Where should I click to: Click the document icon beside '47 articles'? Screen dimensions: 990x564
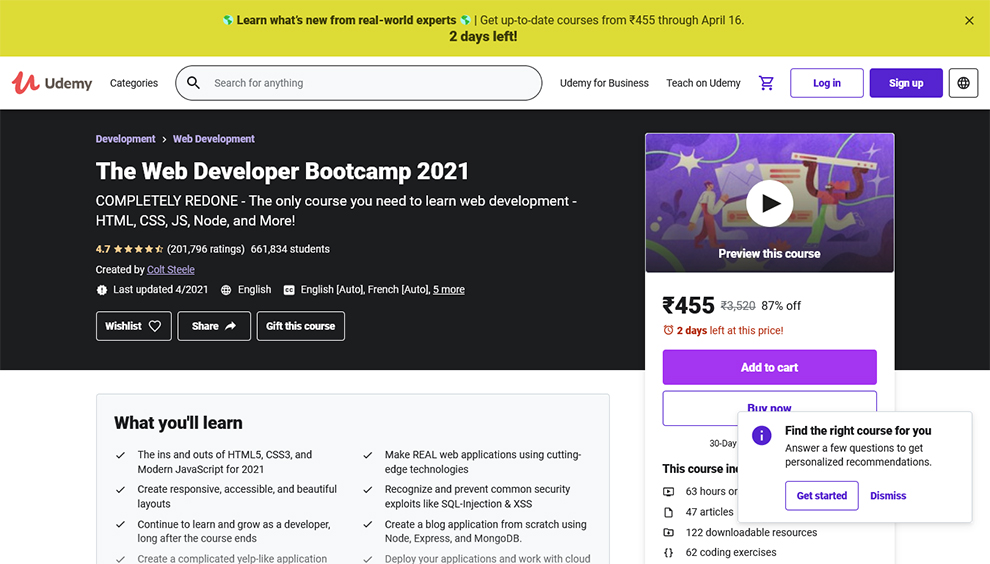tap(669, 512)
